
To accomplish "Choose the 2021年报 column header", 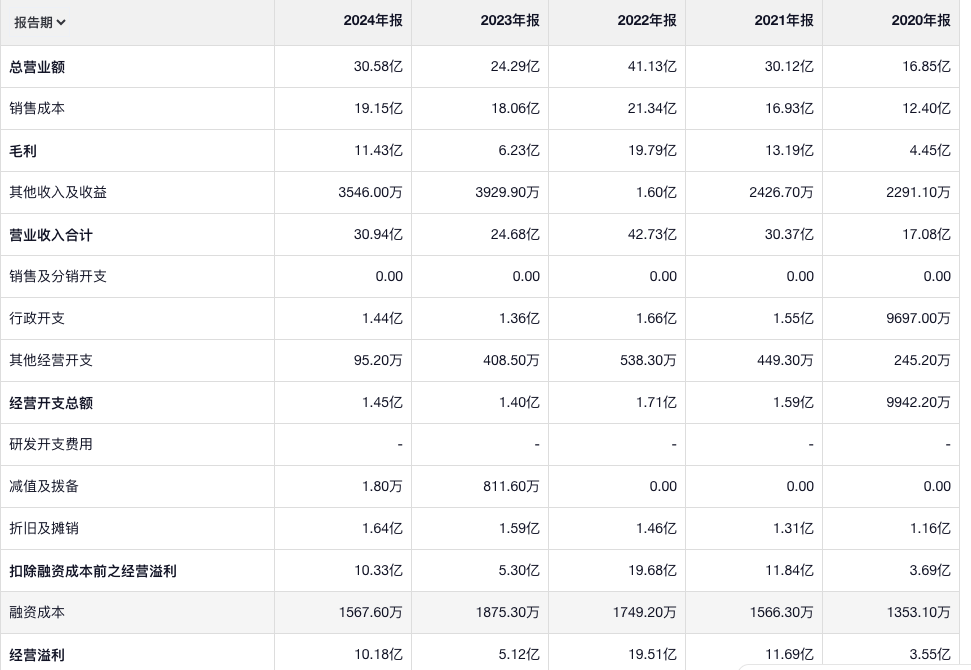I will pos(784,20).
